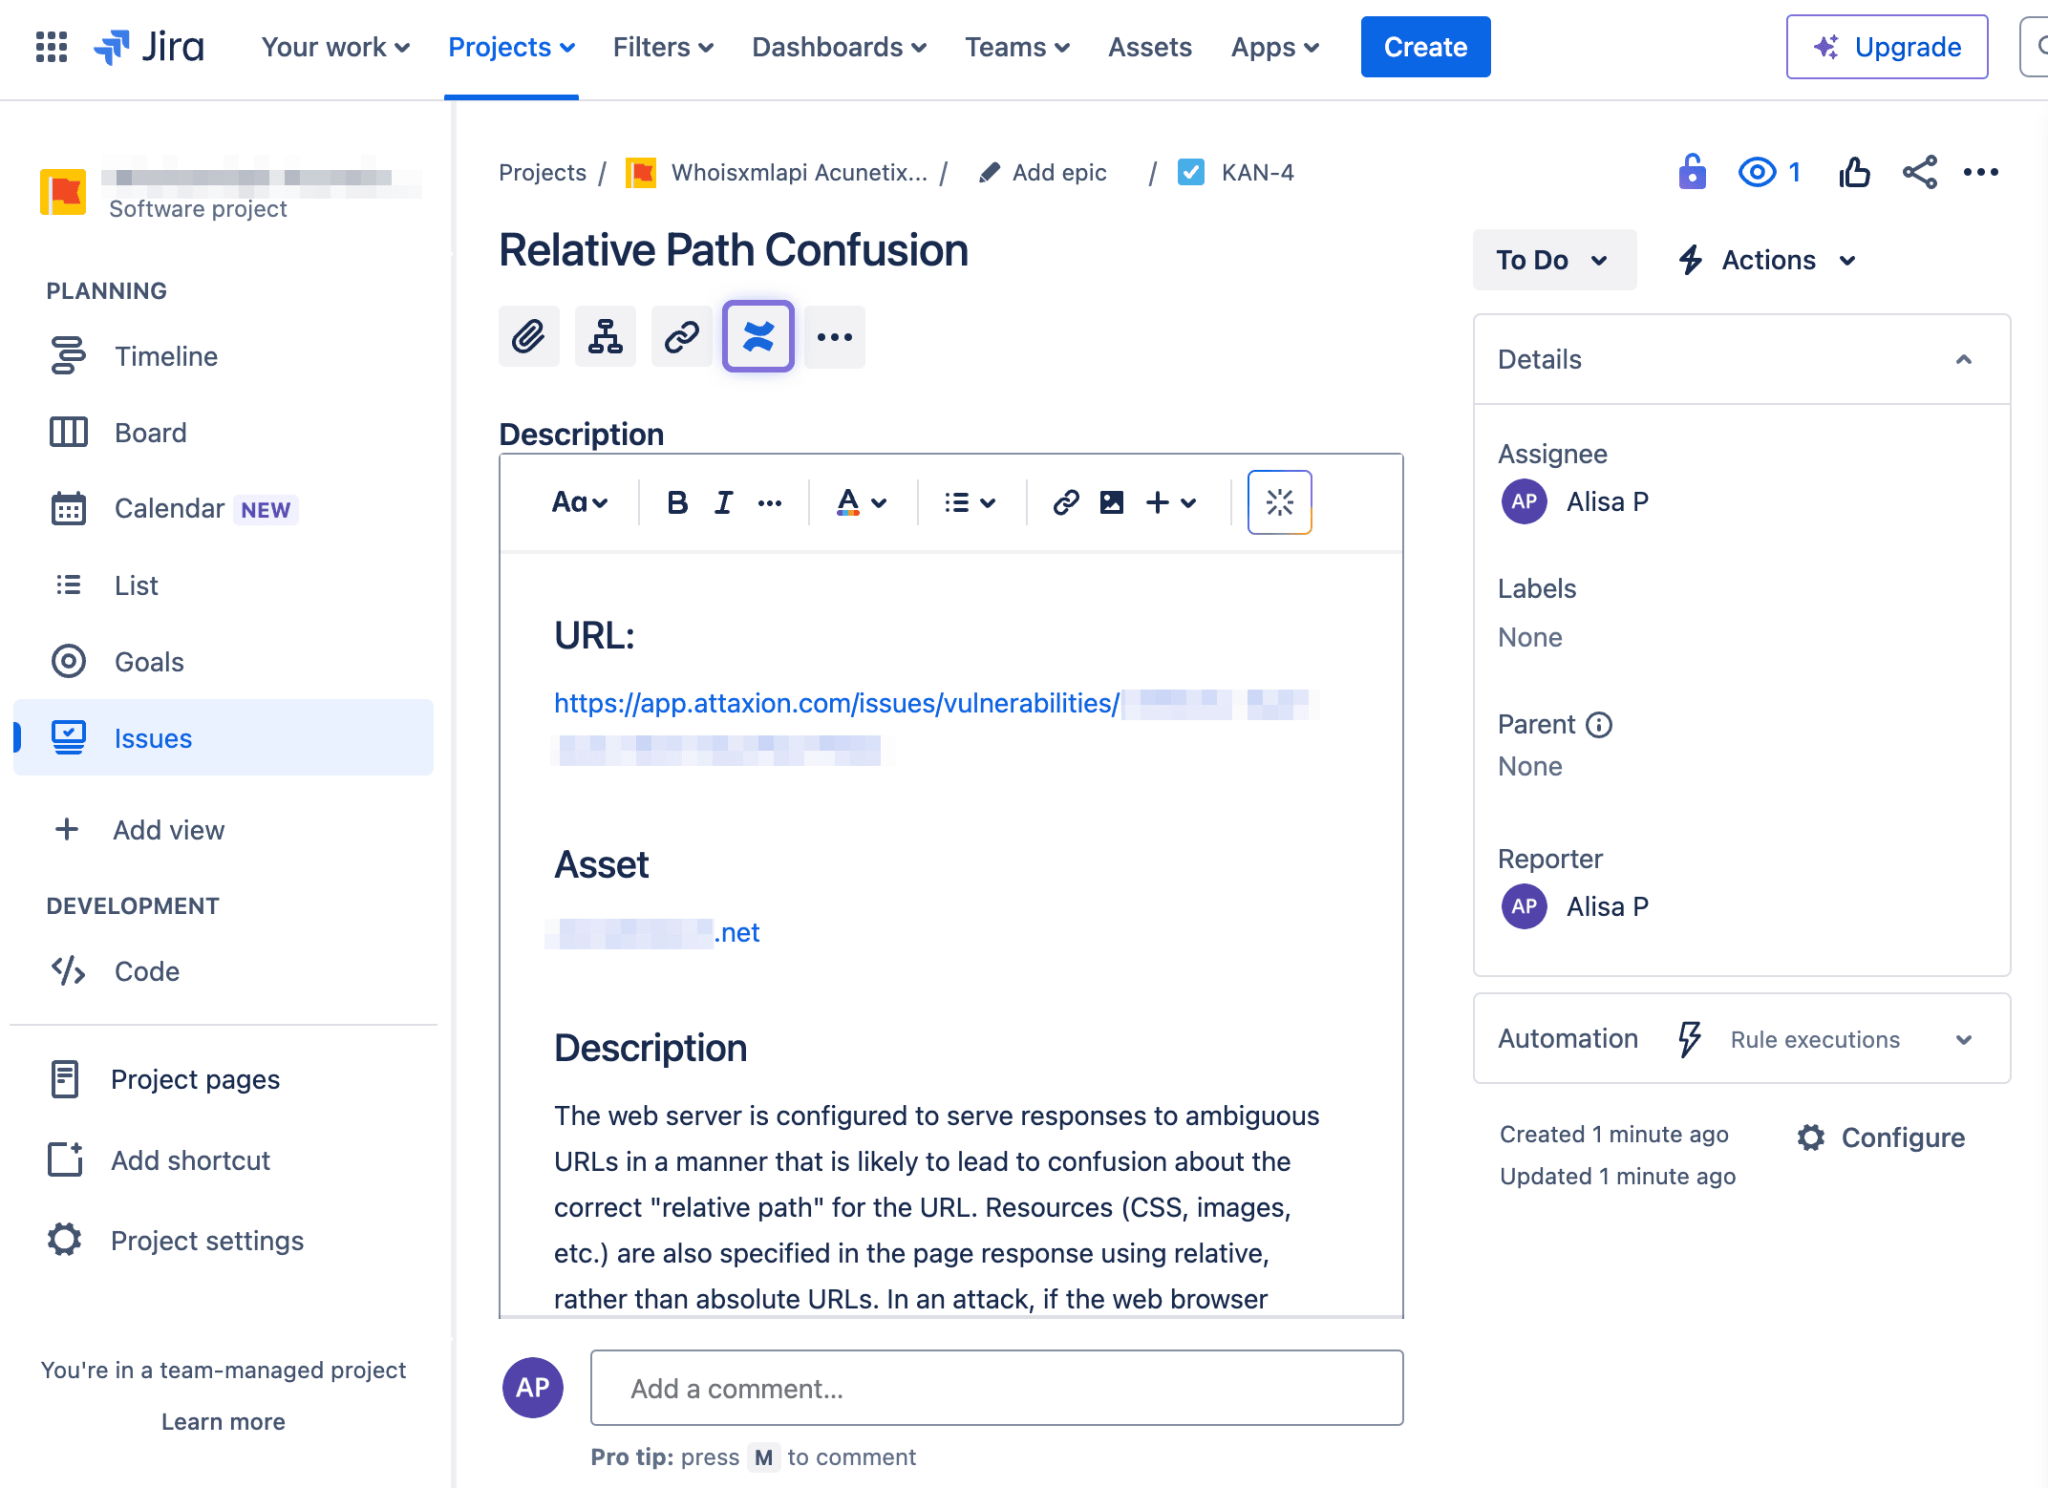Open the app.attaxion.com vulnerabilities link
2048x1488 pixels.
coord(836,703)
